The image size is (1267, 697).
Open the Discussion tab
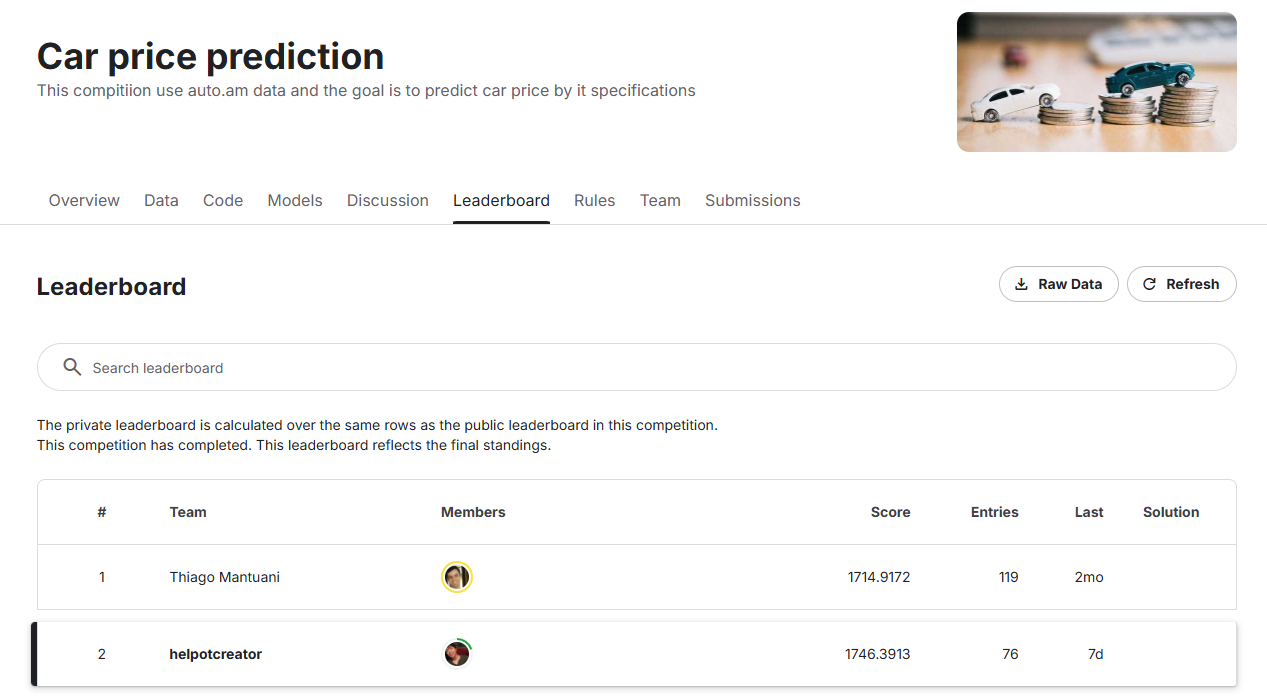pyautogui.click(x=388, y=200)
